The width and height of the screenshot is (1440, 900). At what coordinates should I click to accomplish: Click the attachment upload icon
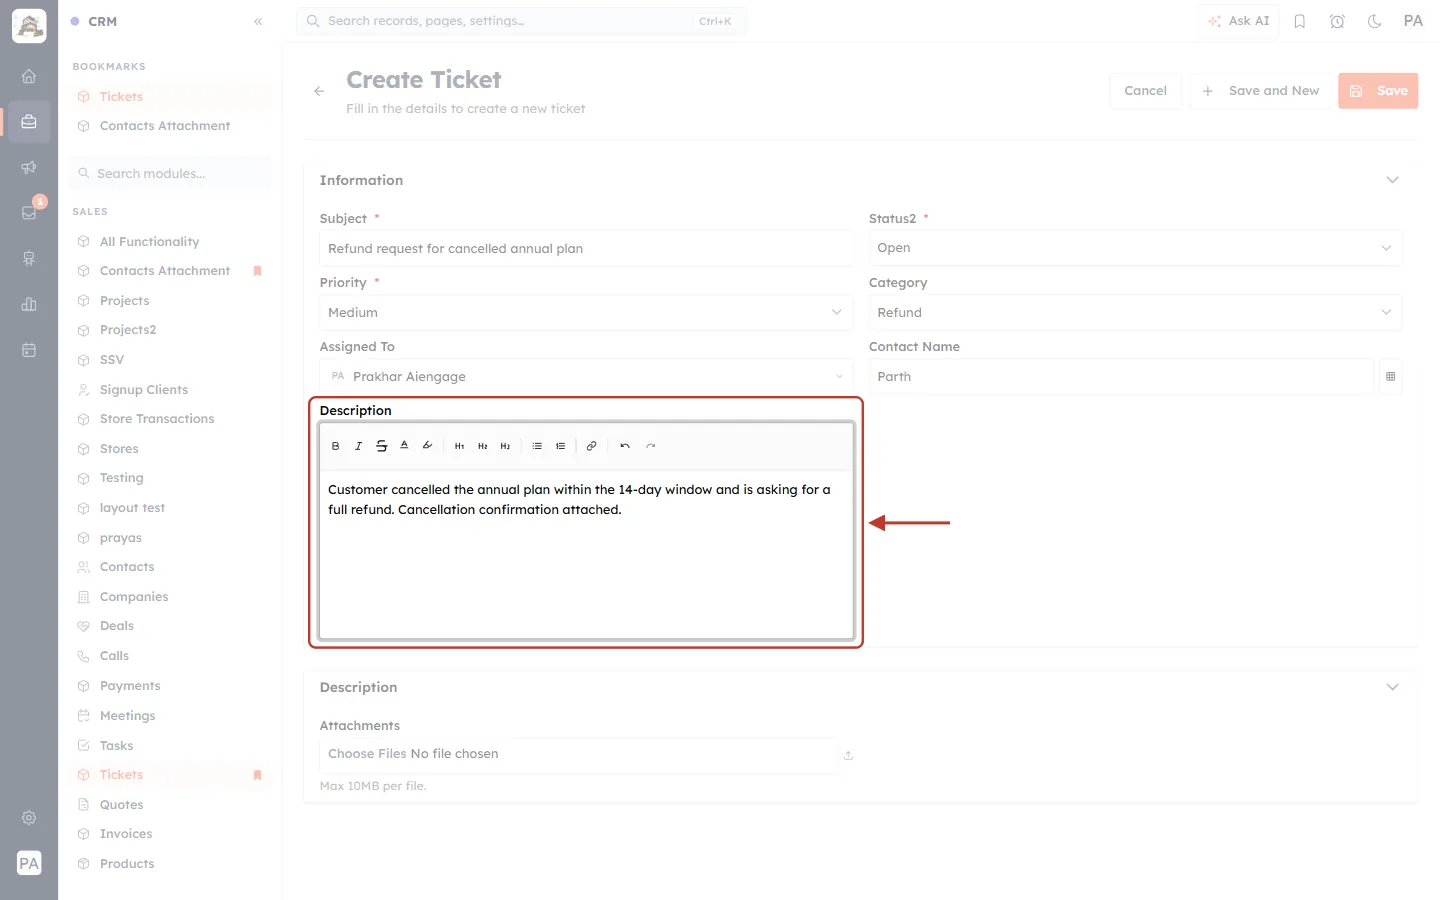pyautogui.click(x=848, y=756)
